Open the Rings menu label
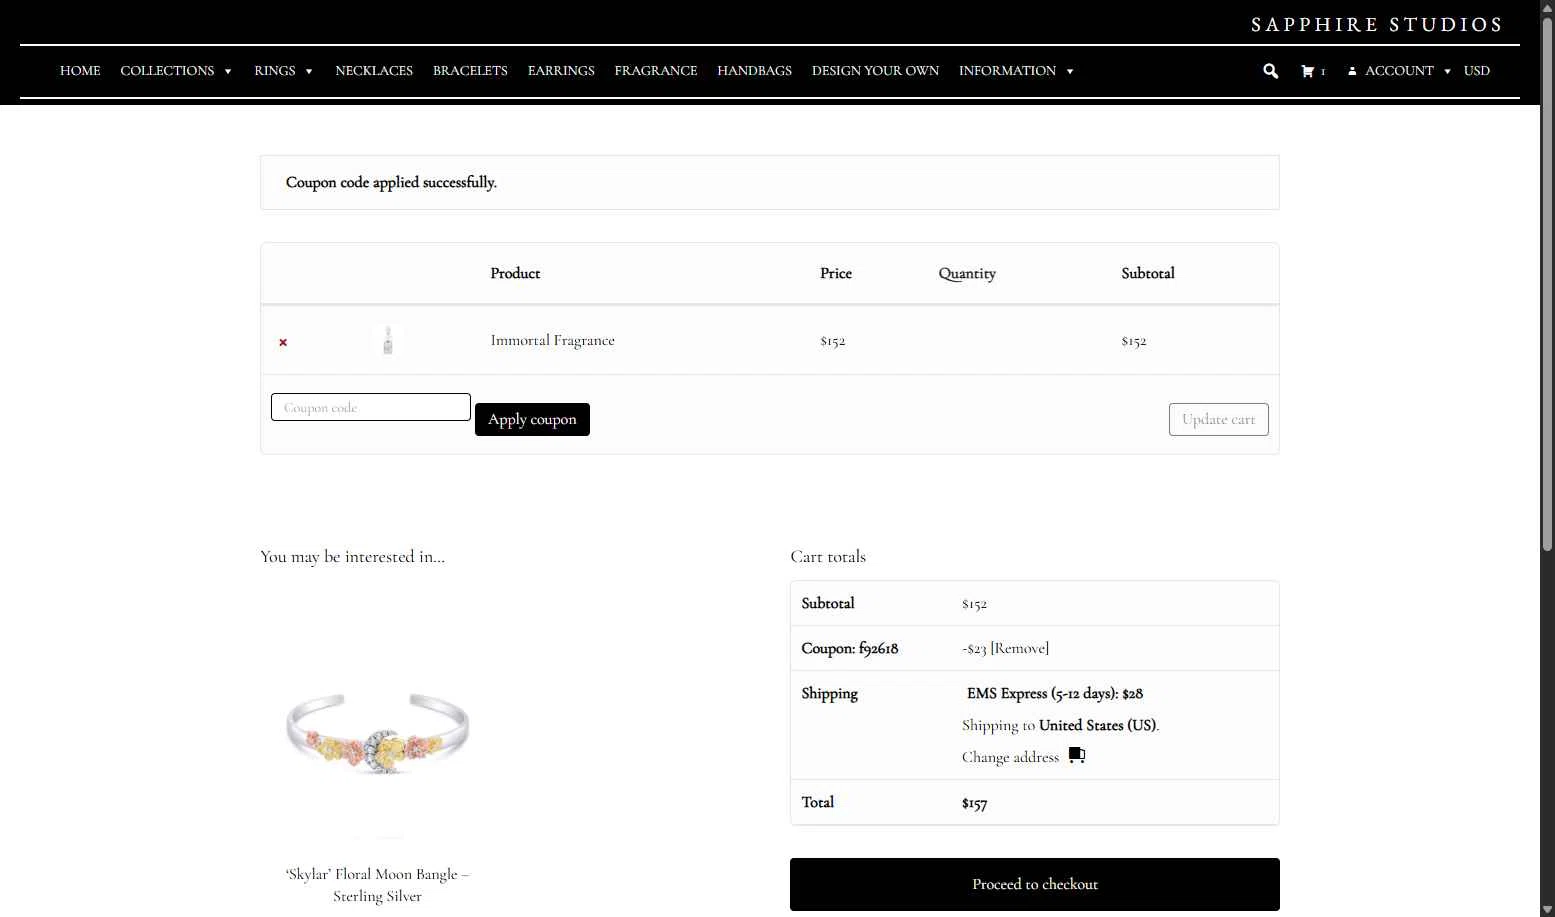 click(275, 71)
